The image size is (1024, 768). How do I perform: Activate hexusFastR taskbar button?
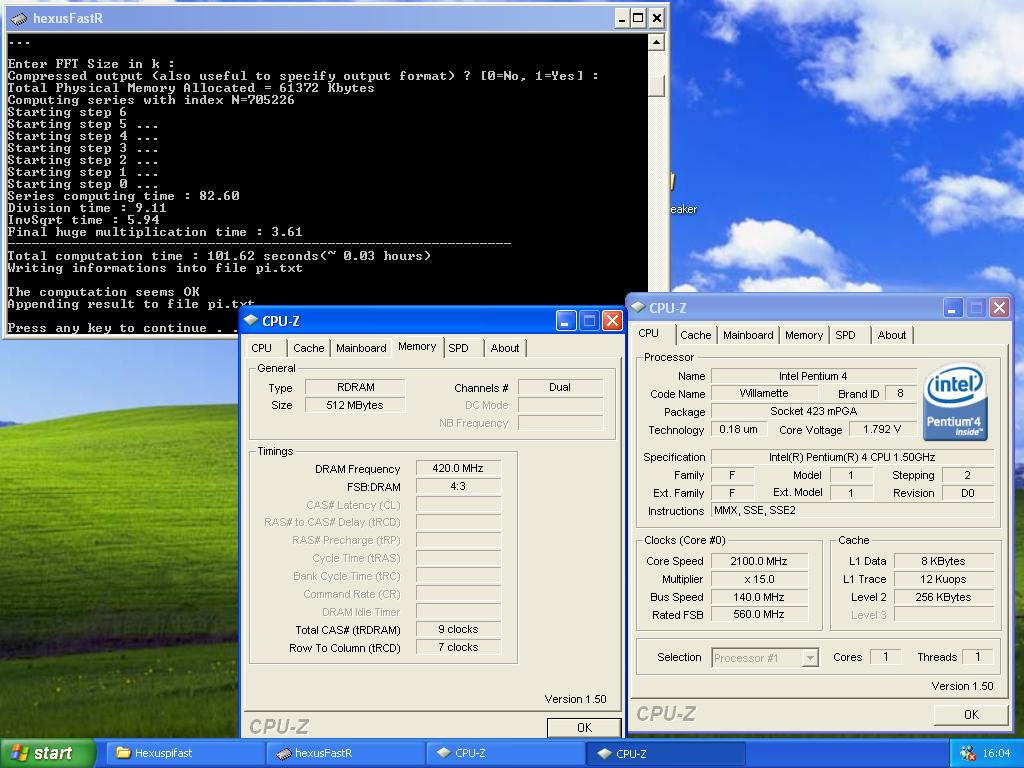pos(345,753)
